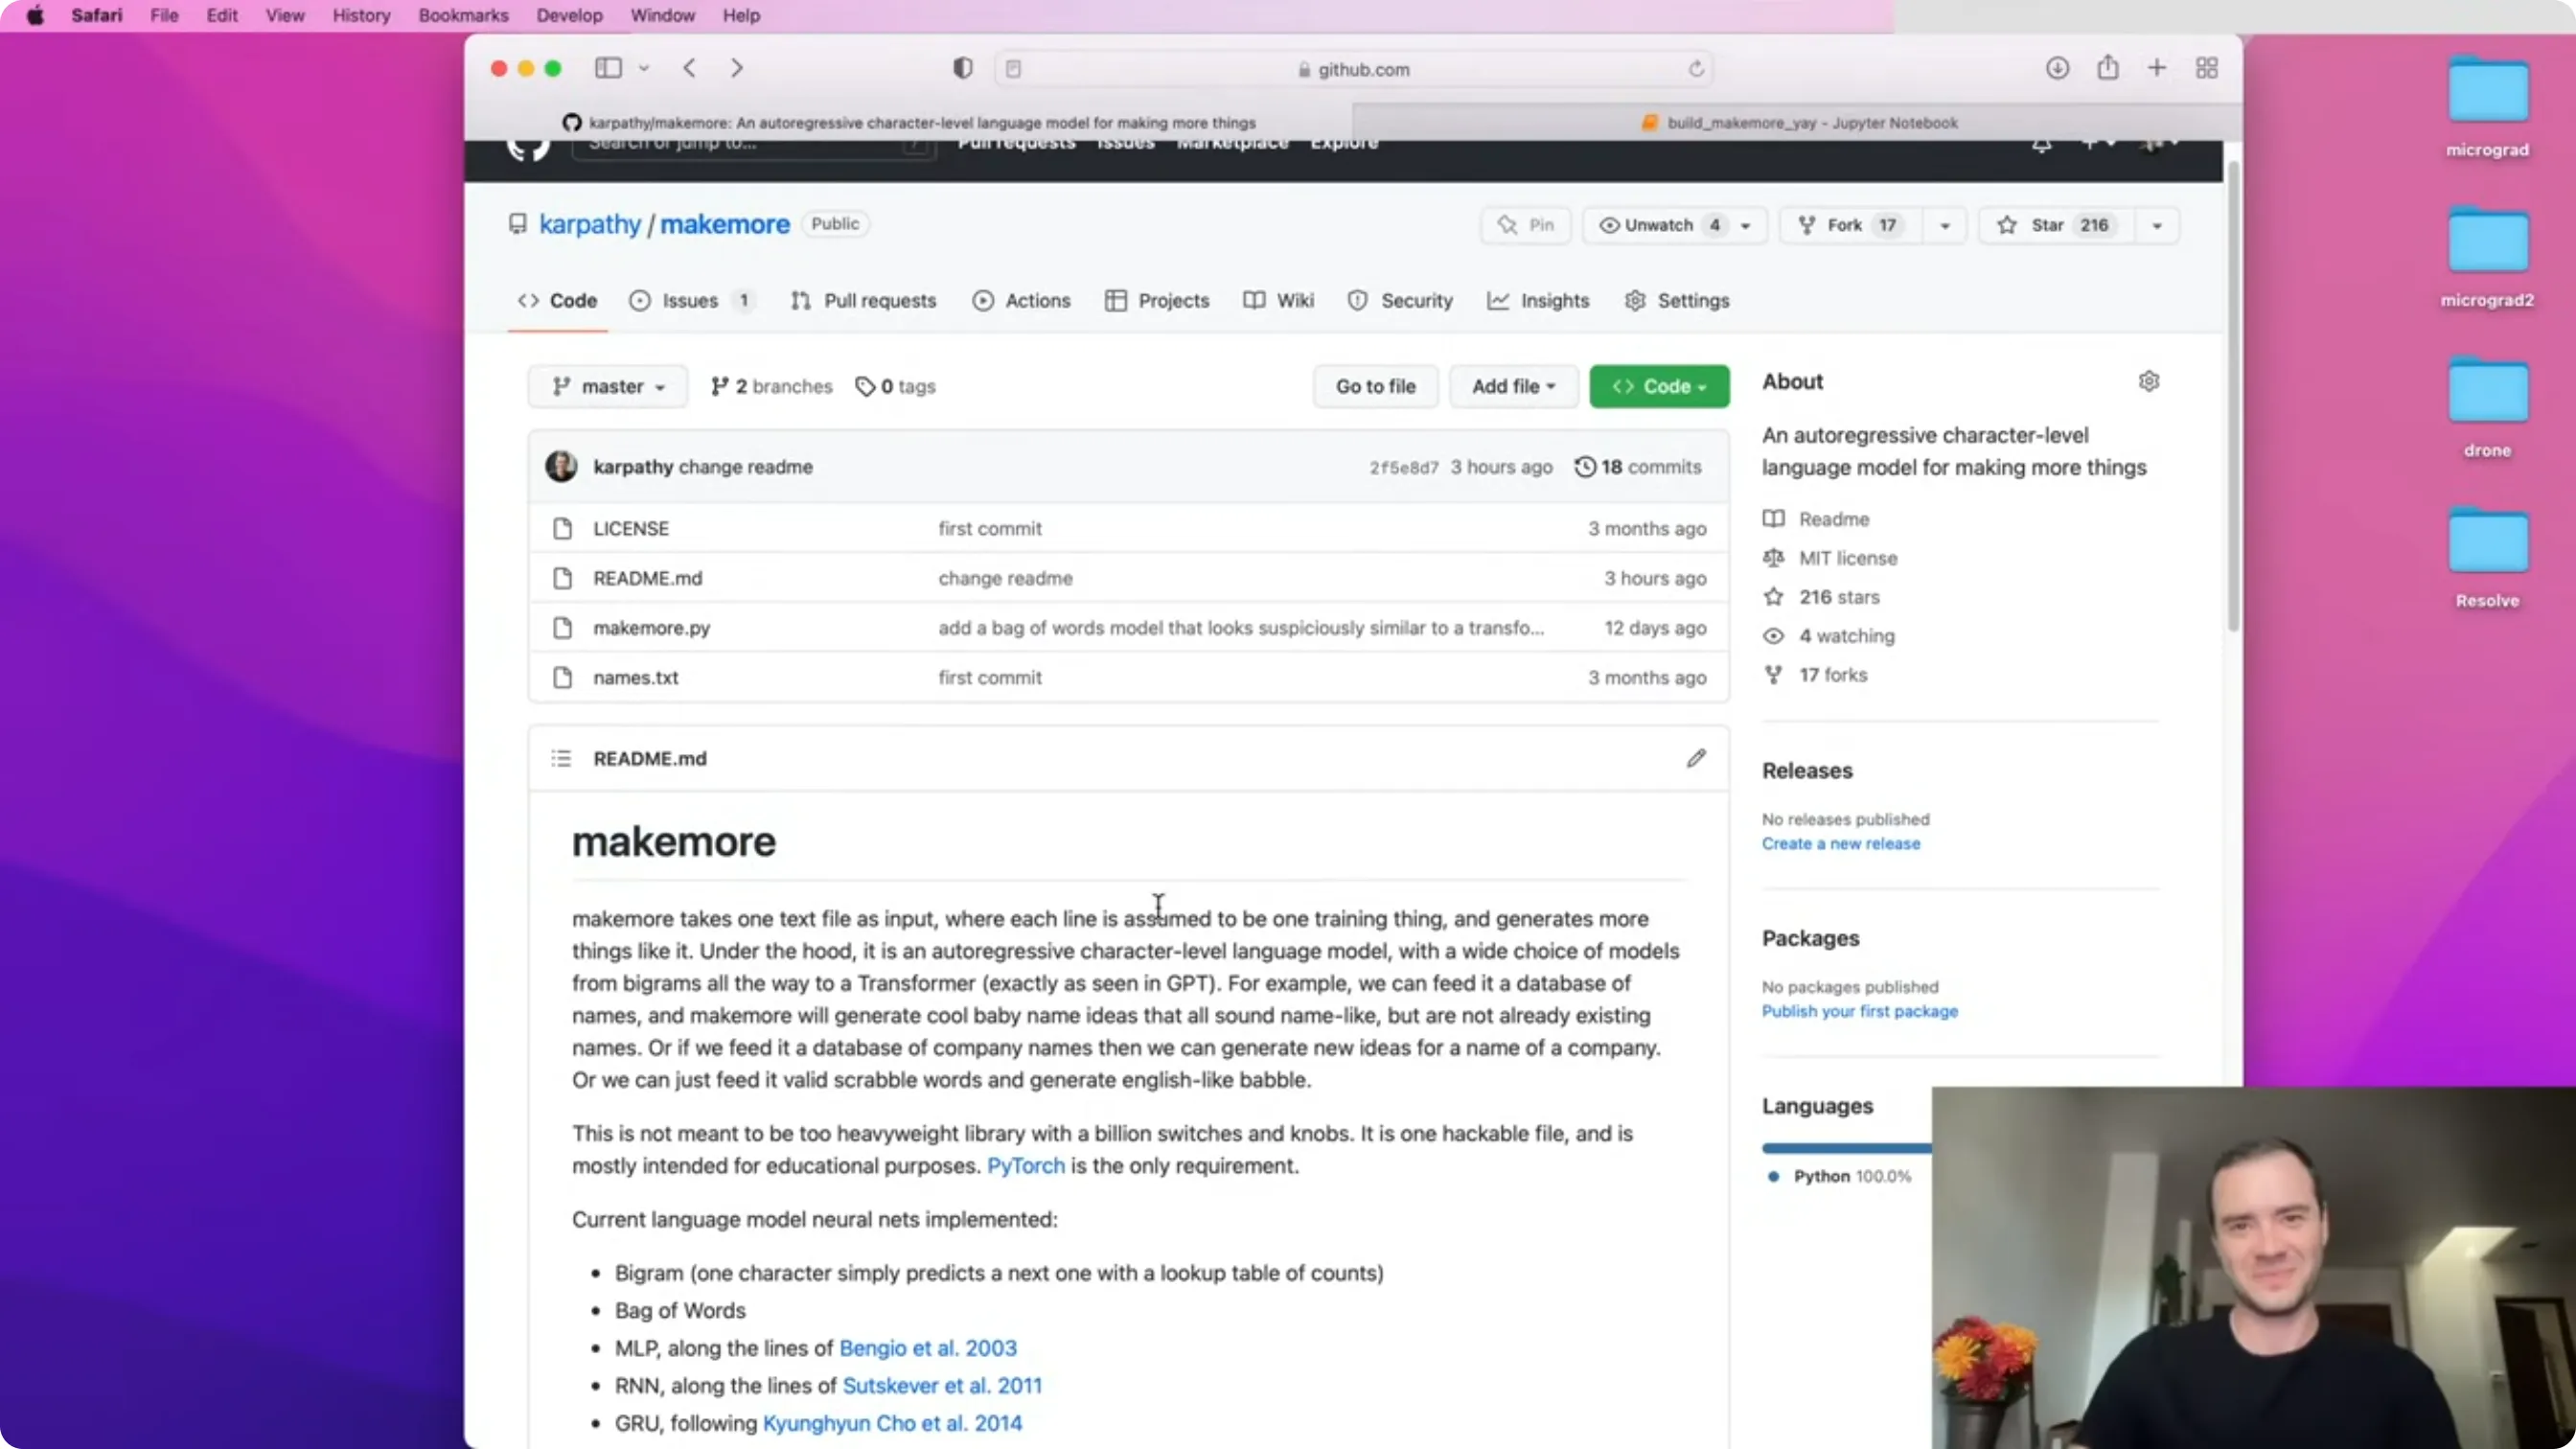View 4 watching in About section
The height and width of the screenshot is (1449, 2576).
pyautogui.click(x=1829, y=636)
